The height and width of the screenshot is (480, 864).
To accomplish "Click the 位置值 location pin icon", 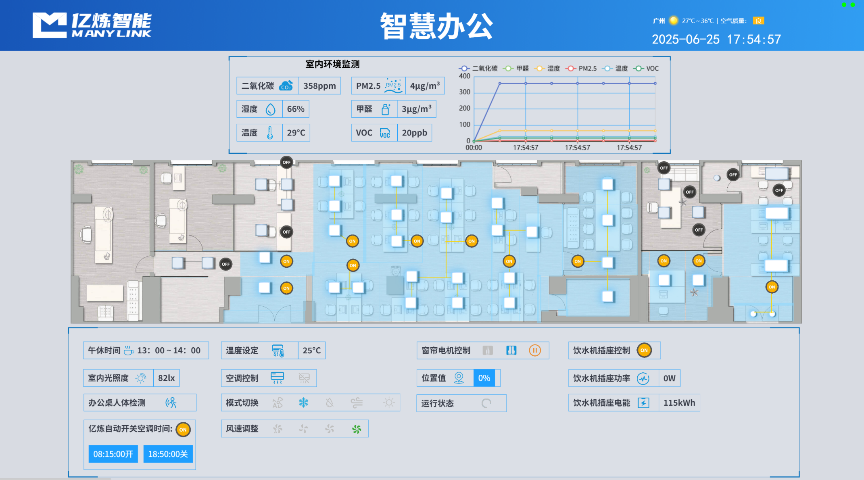I will pyautogui.click(x=458, y=377).
